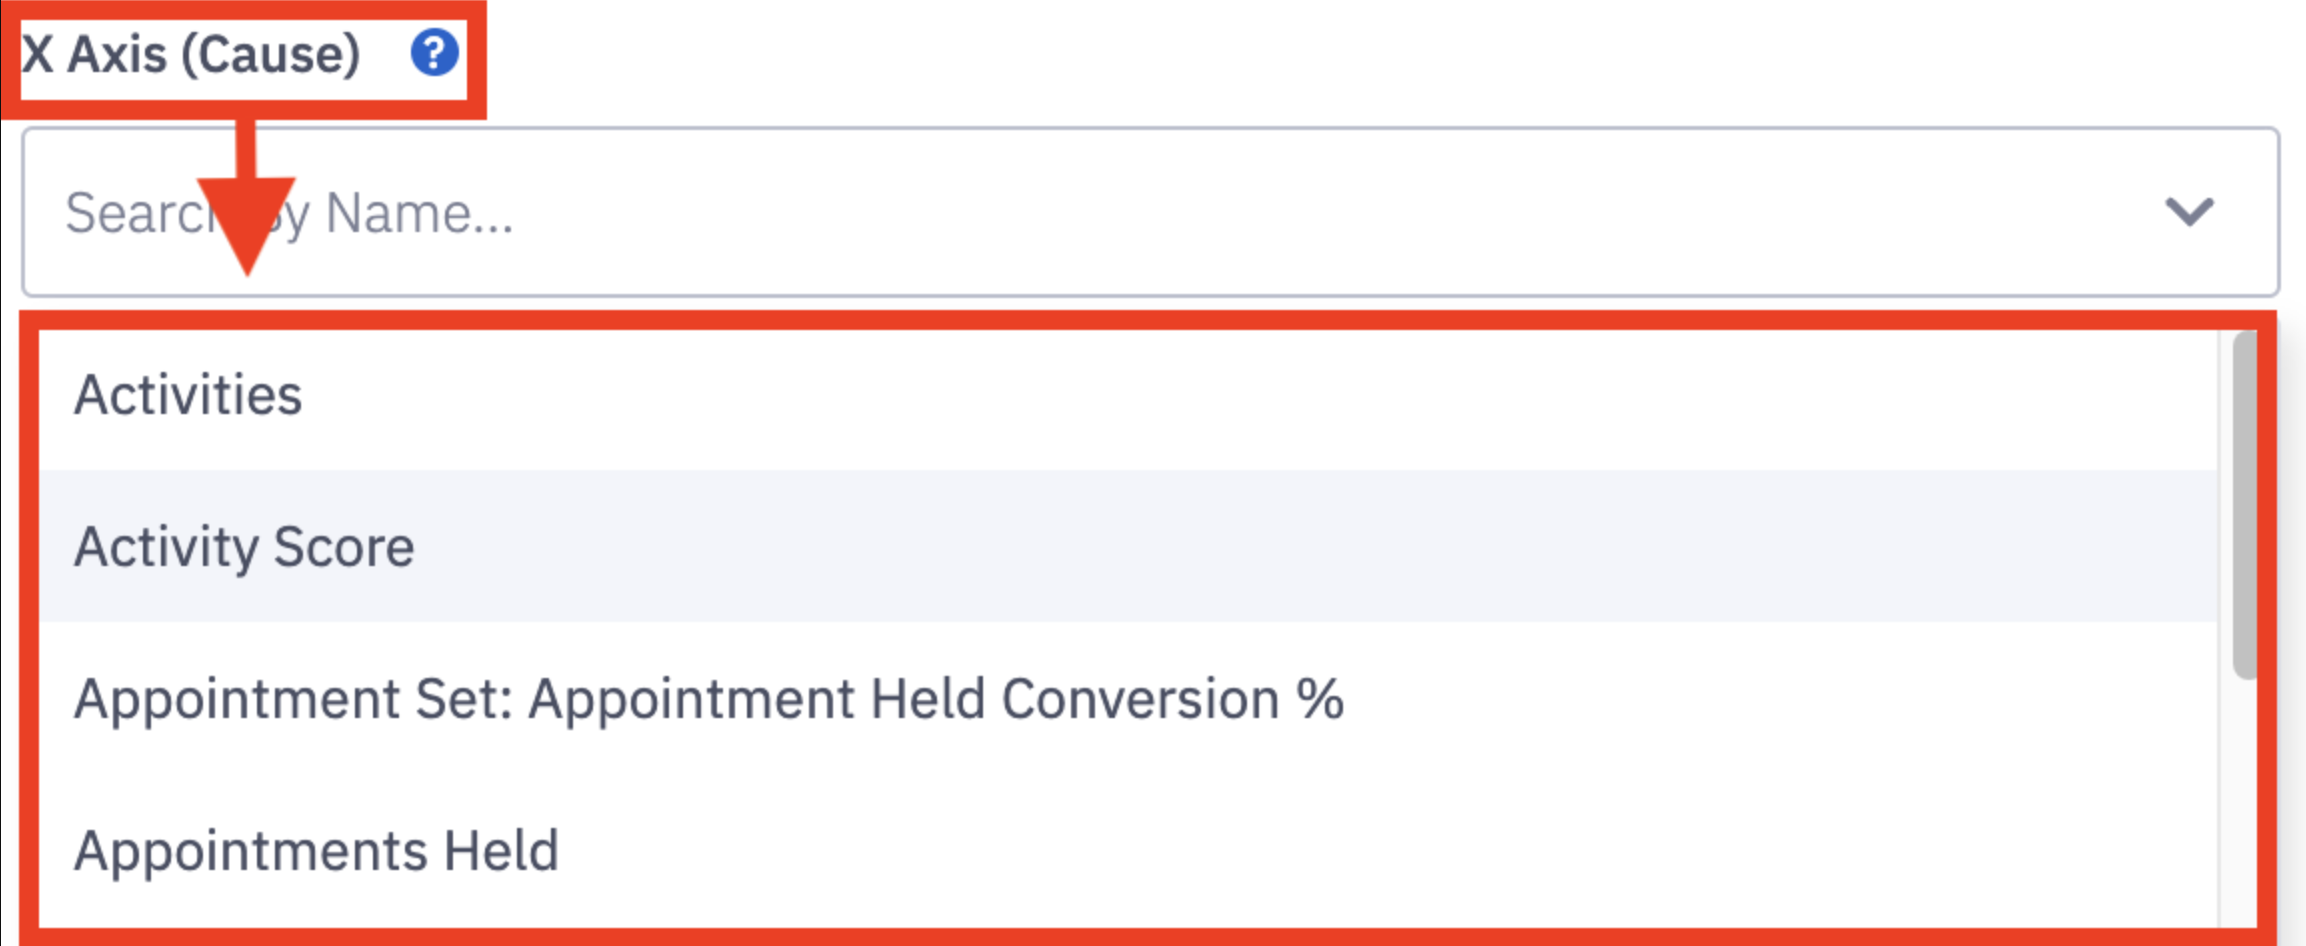
Task: Set X Axis cause to Appointments Held
Action: 1128,850
